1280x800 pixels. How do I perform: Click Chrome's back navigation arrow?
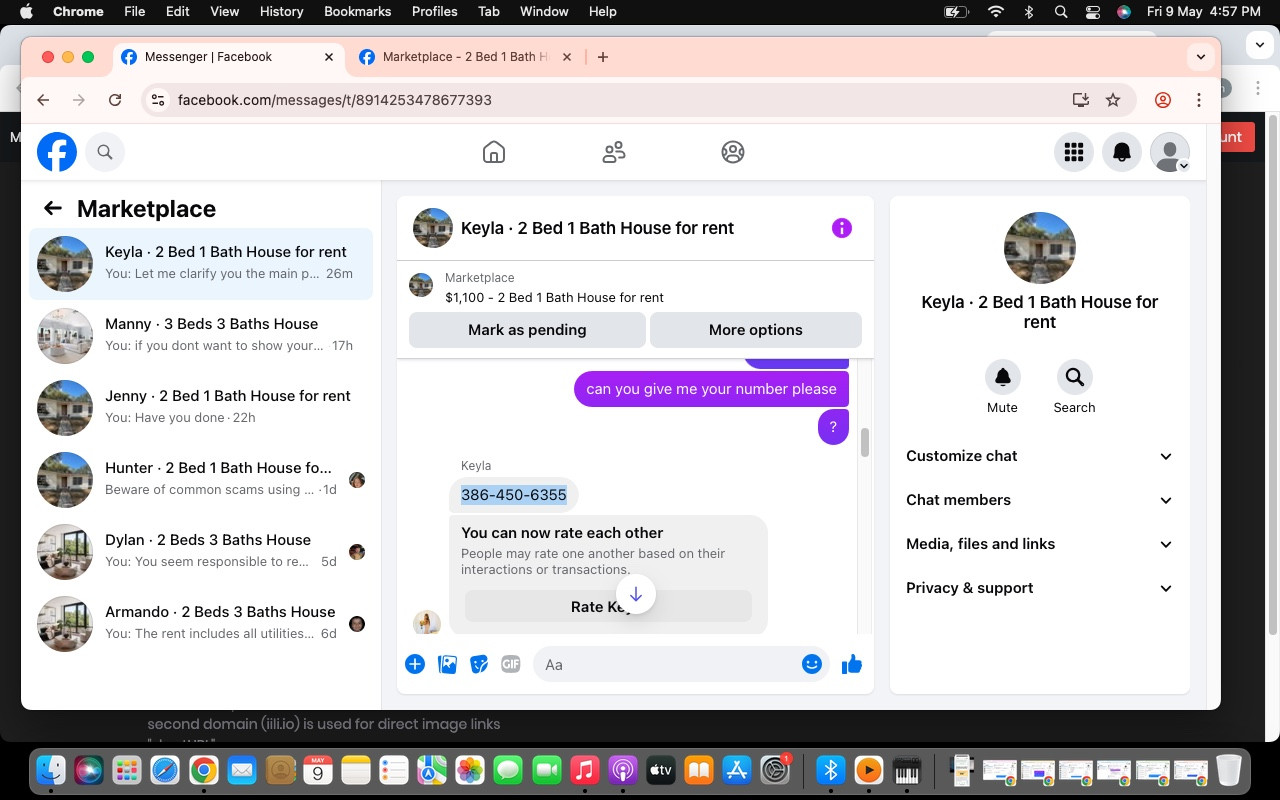click(x=43, y=100)
